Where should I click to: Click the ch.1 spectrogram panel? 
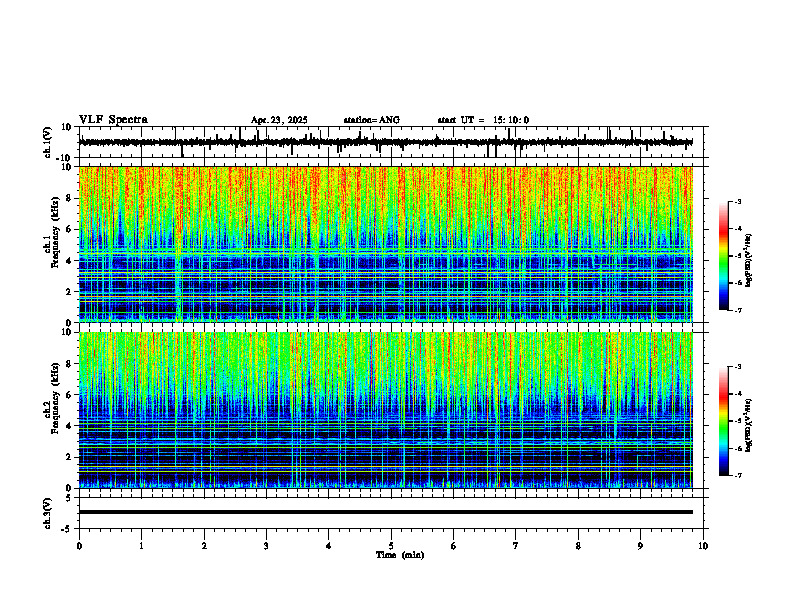pyautogui.click(x=386, y=244)
